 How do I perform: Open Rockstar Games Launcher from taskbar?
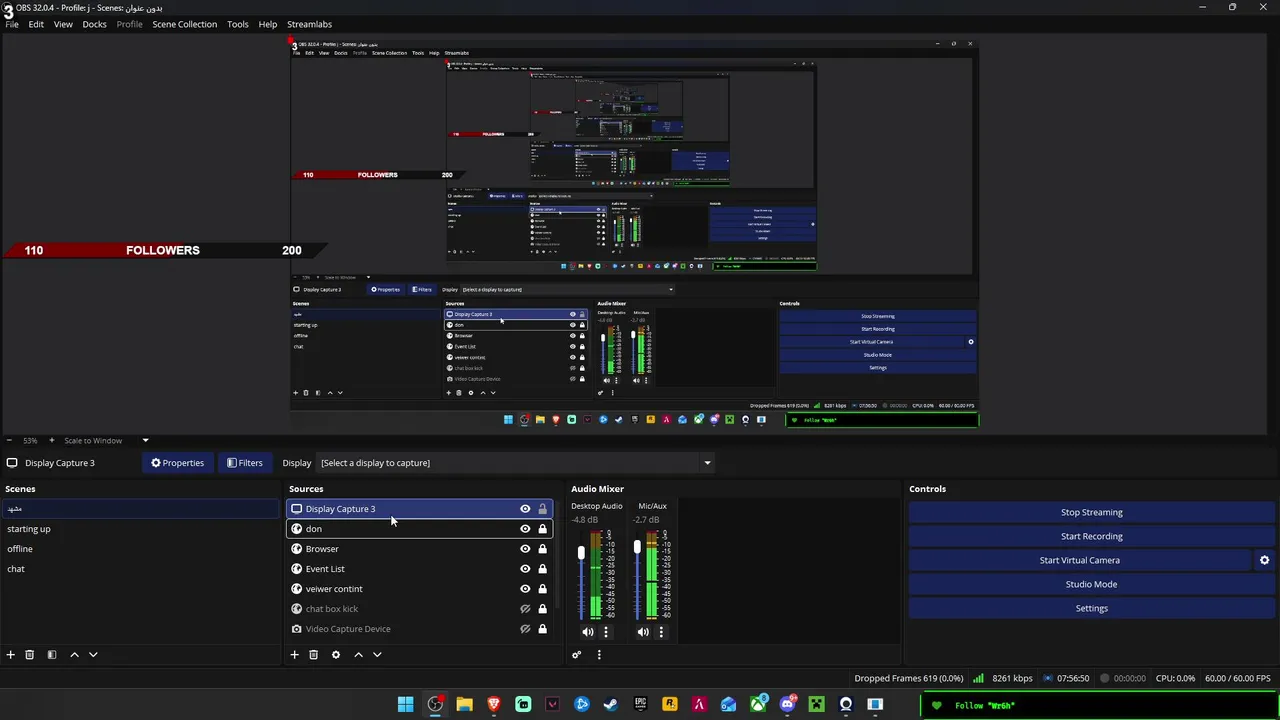669,705
